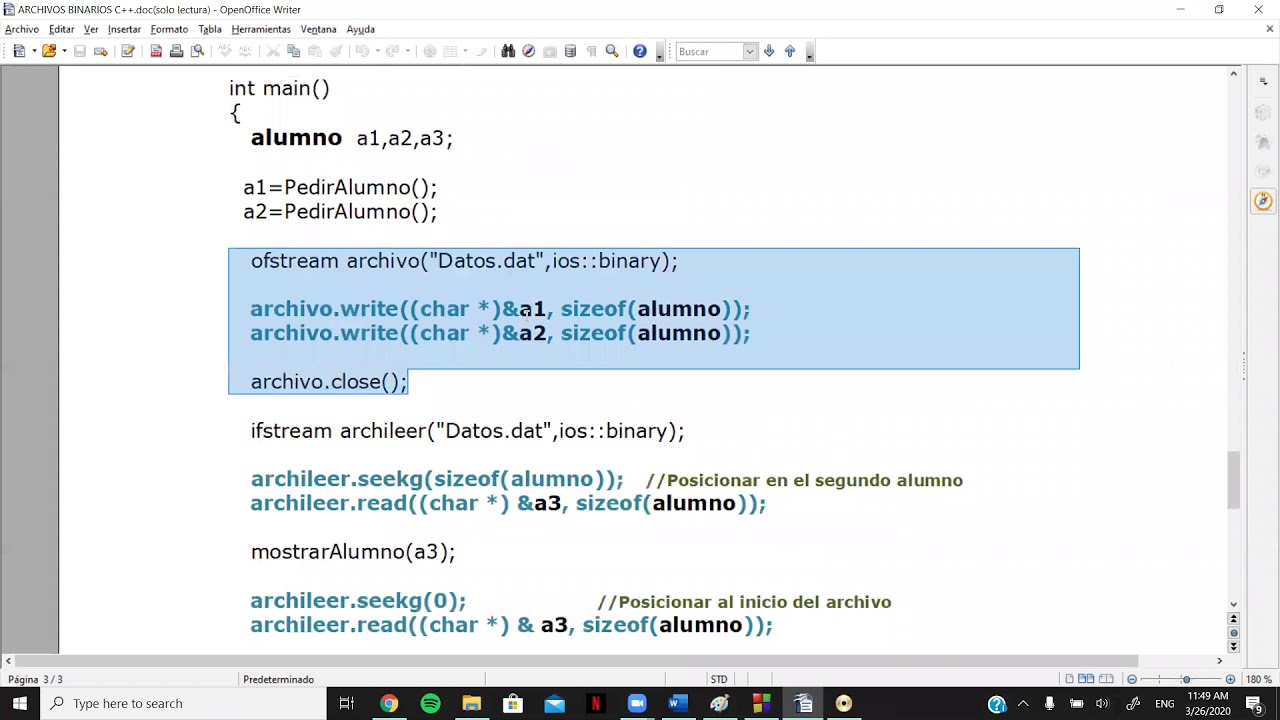
Task: Click the 180 % zoom level field
Action: [1258, 679]
